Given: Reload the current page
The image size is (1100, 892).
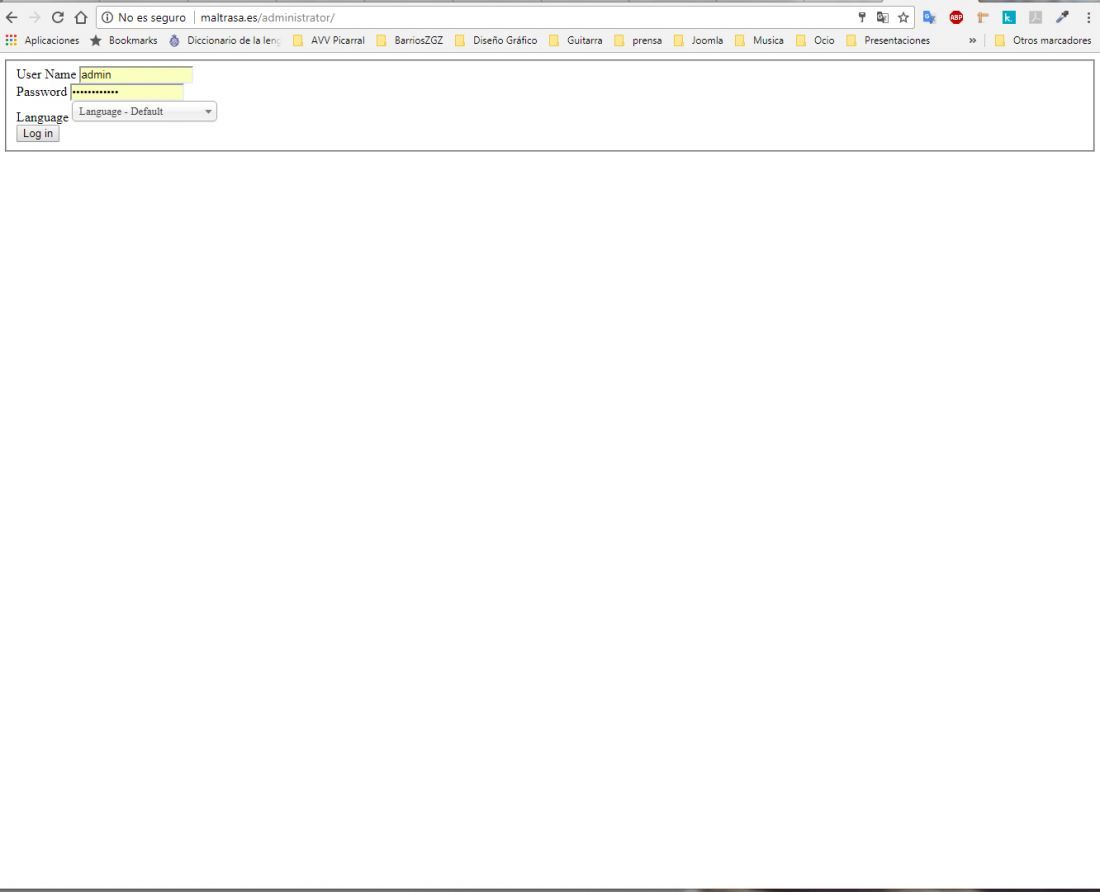Looking at the screenshot, I should click(58, 18).
